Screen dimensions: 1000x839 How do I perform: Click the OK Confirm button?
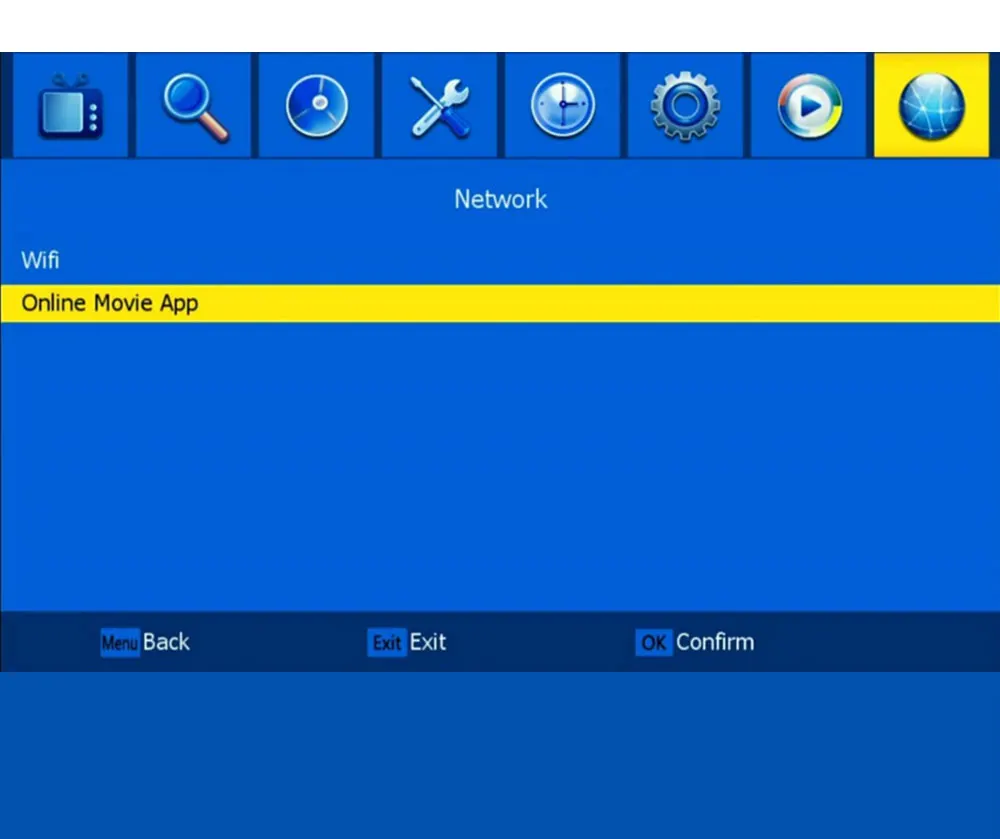(x=695, y=642)
